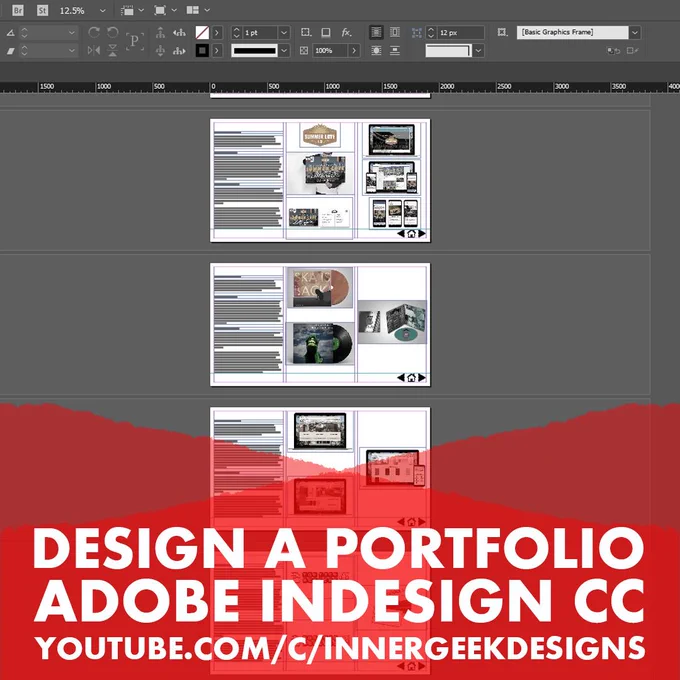
Task: Click the 12.5% zoom level field
Action: [72, 10]
